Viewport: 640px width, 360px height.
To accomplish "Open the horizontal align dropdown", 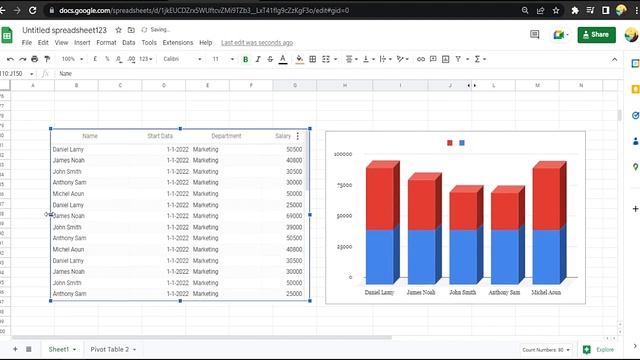I will point(351,59).
